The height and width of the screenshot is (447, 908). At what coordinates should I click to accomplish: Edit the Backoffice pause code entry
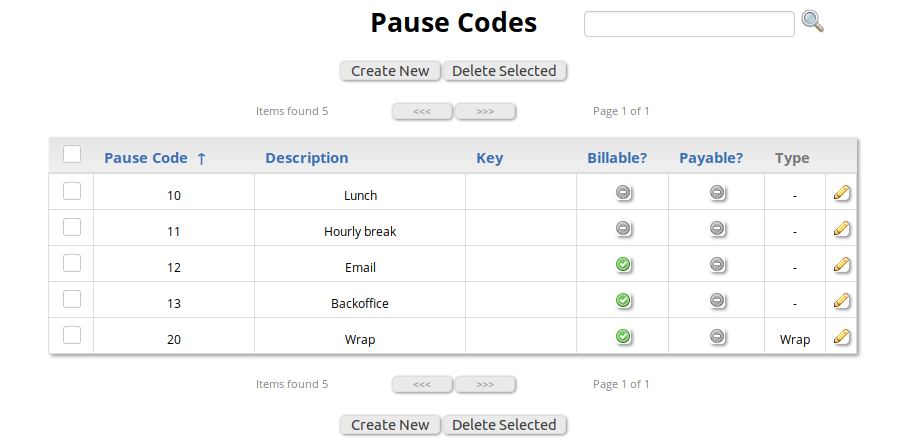pos(842,301)
